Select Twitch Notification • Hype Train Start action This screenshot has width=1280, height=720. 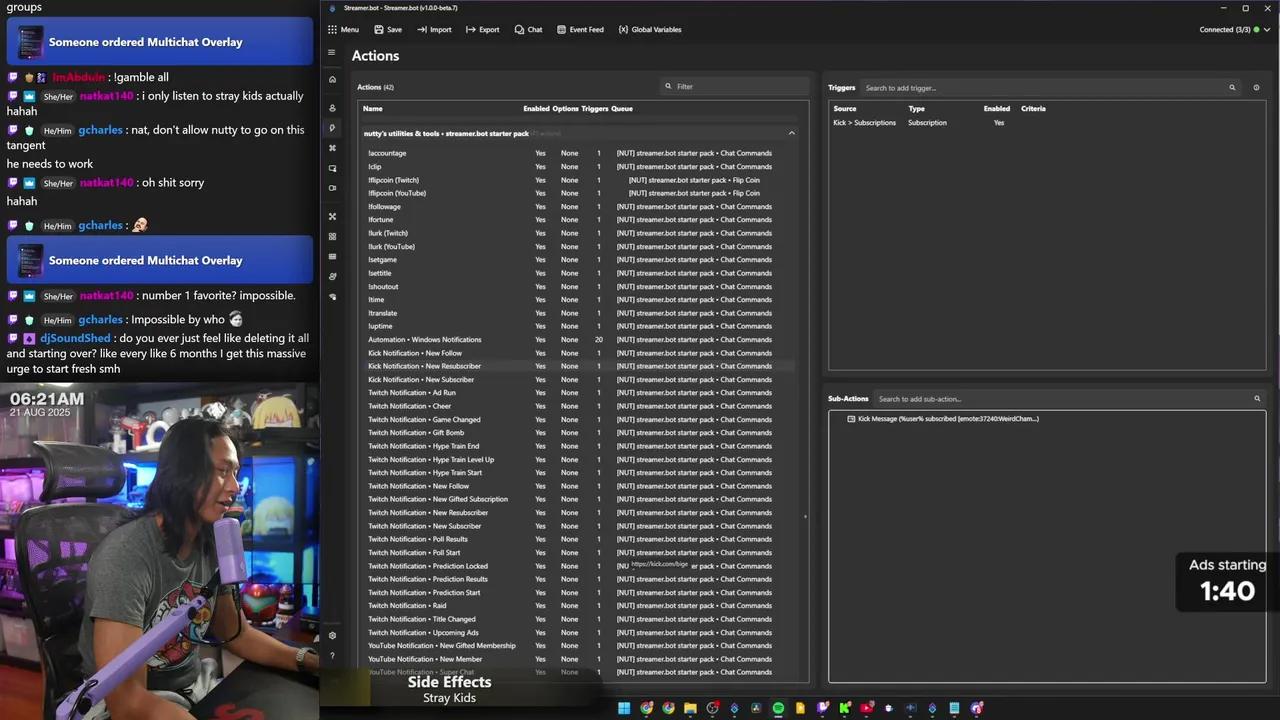tap(425, 473)
